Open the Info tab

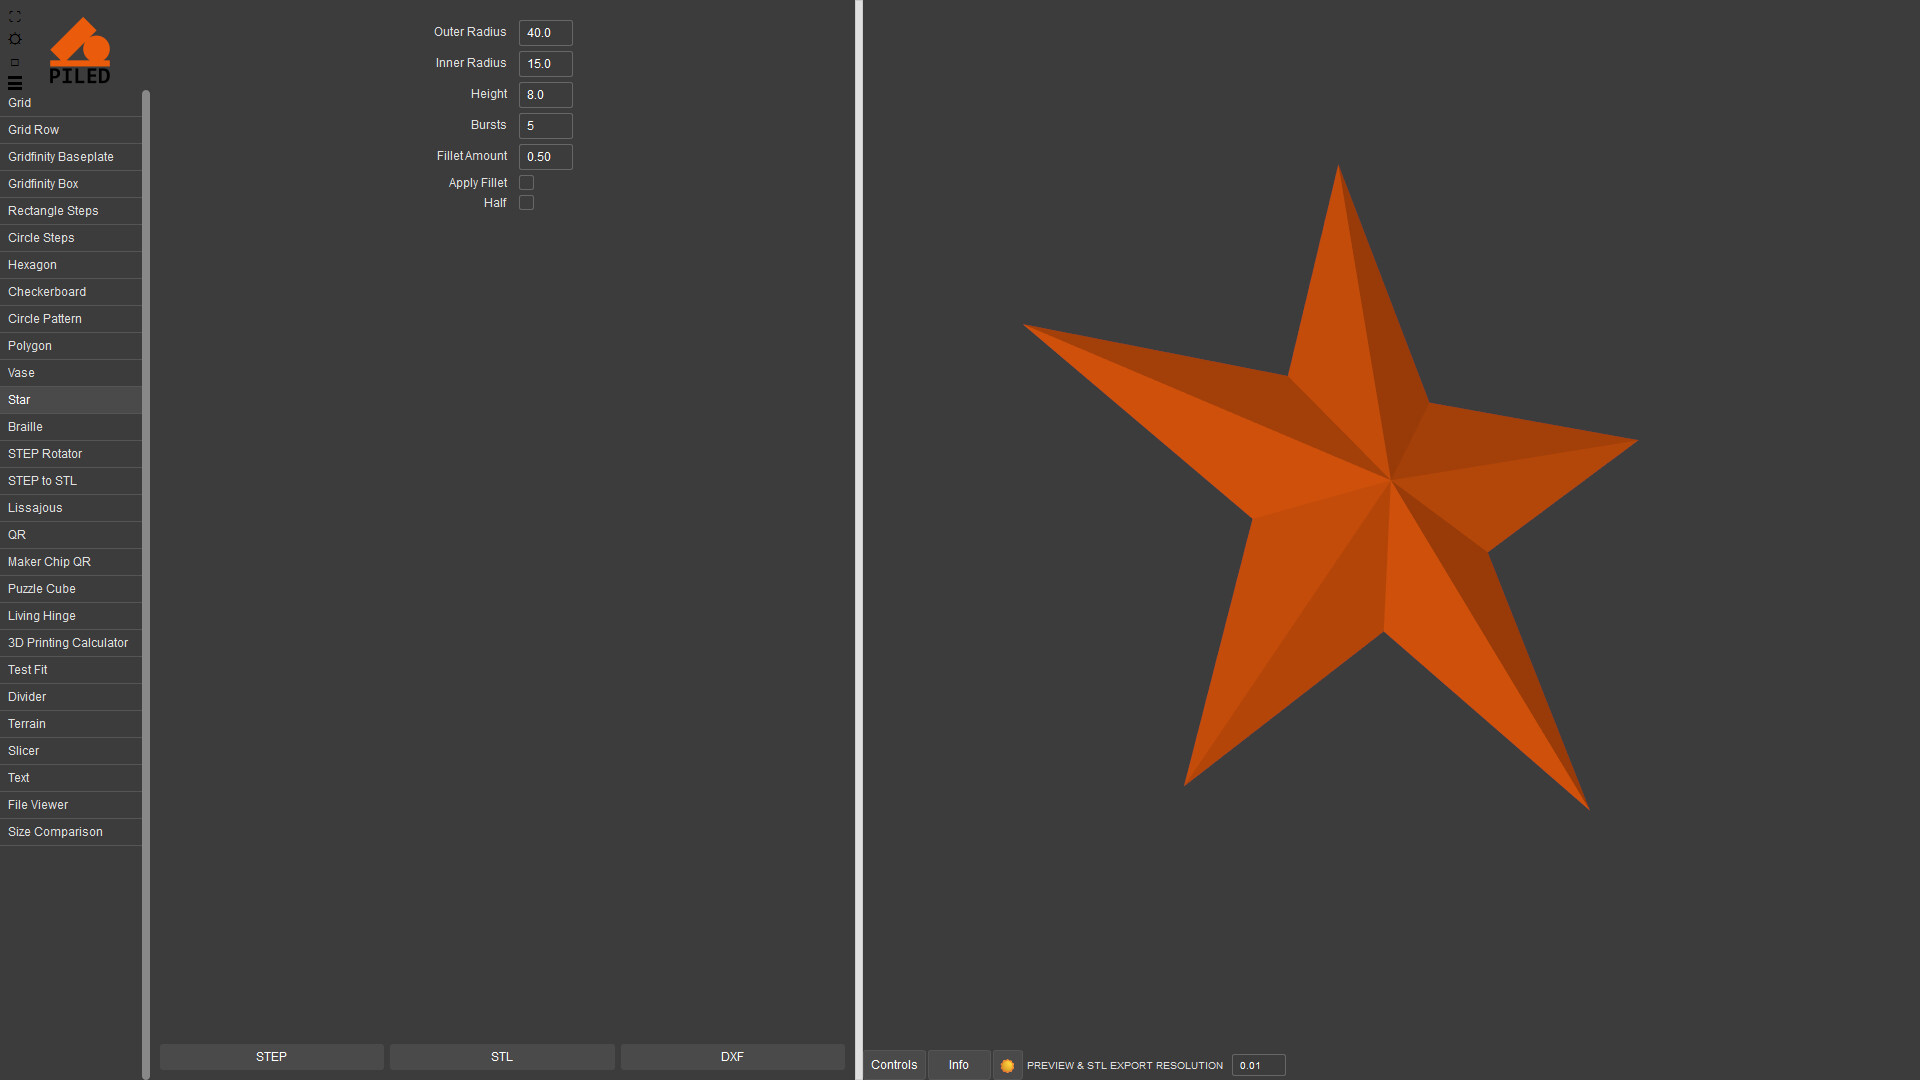coord(958,1065)
